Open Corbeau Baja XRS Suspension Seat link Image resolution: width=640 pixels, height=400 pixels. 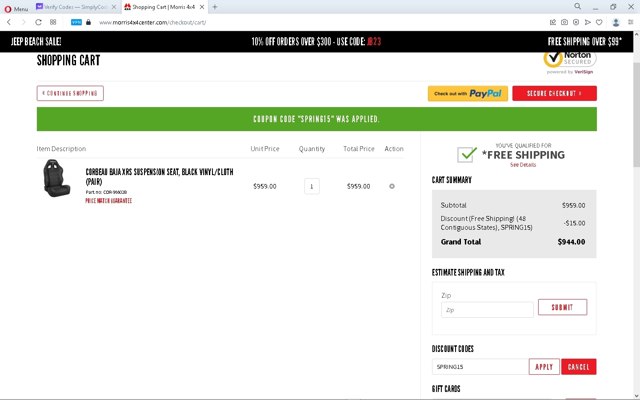(159, 176)
